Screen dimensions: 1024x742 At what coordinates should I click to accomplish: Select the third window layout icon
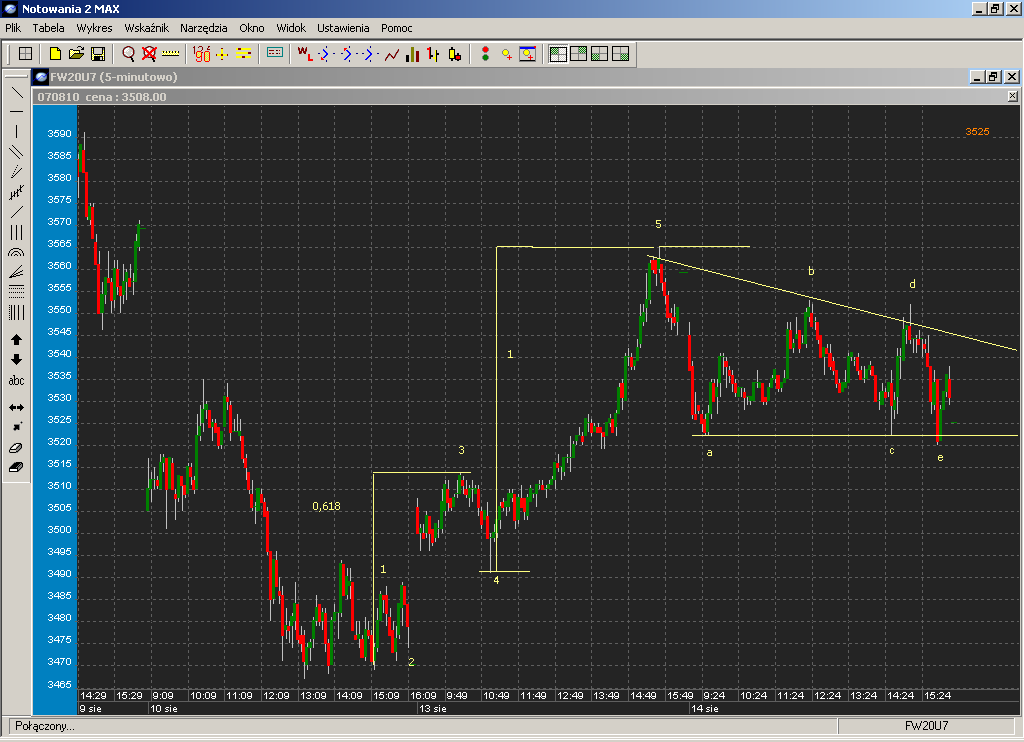pyautogui.click(x=600, y=54)
